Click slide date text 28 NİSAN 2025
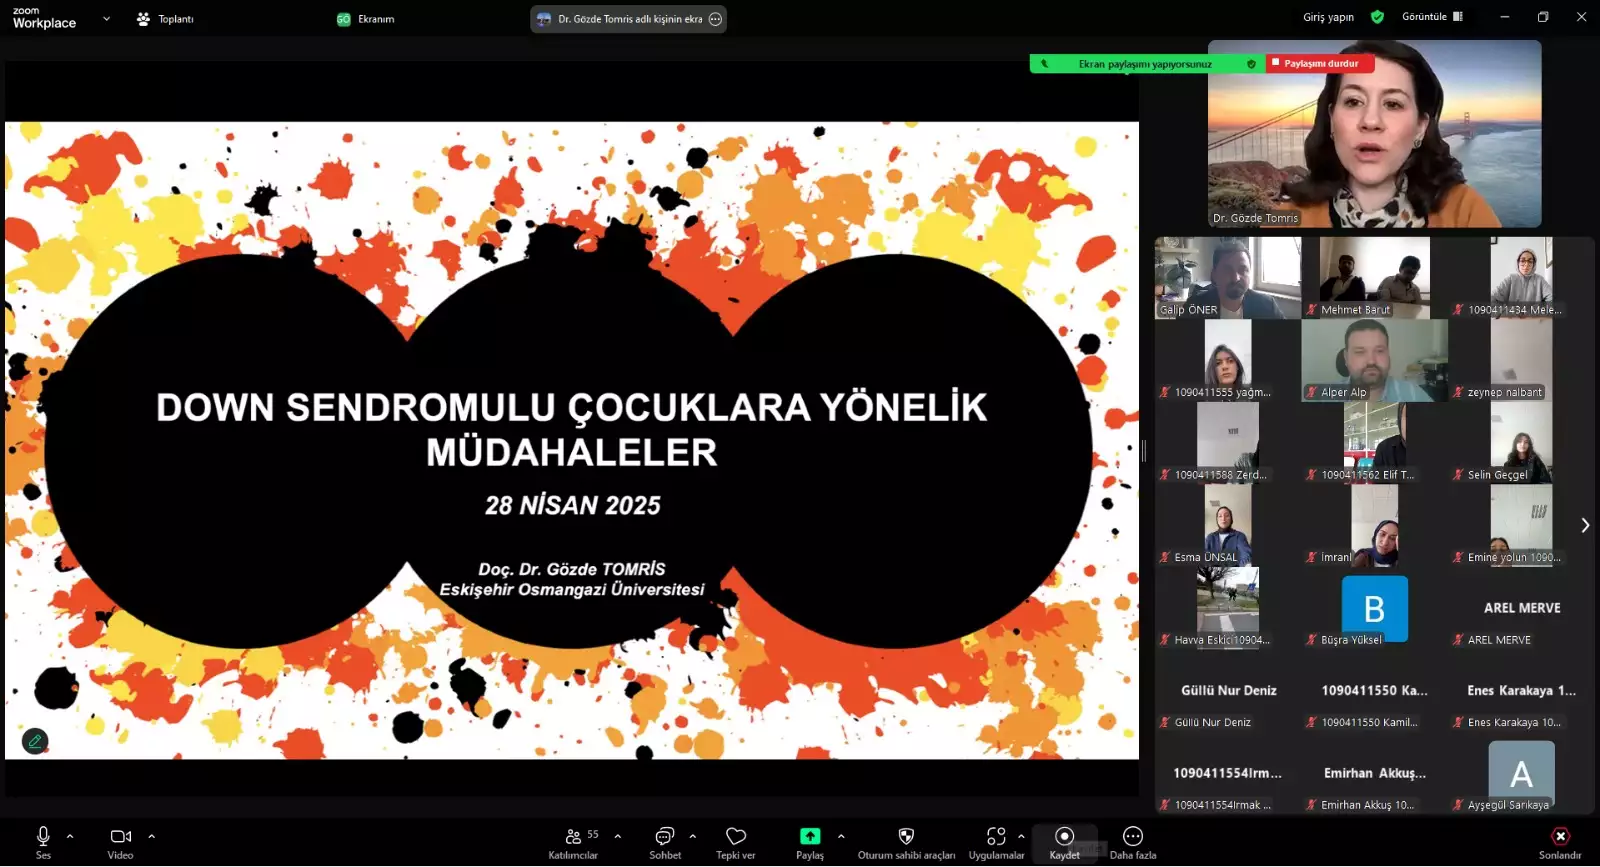Image resolution: width=1600 pixels, height=867 pixels. [573, 506]
